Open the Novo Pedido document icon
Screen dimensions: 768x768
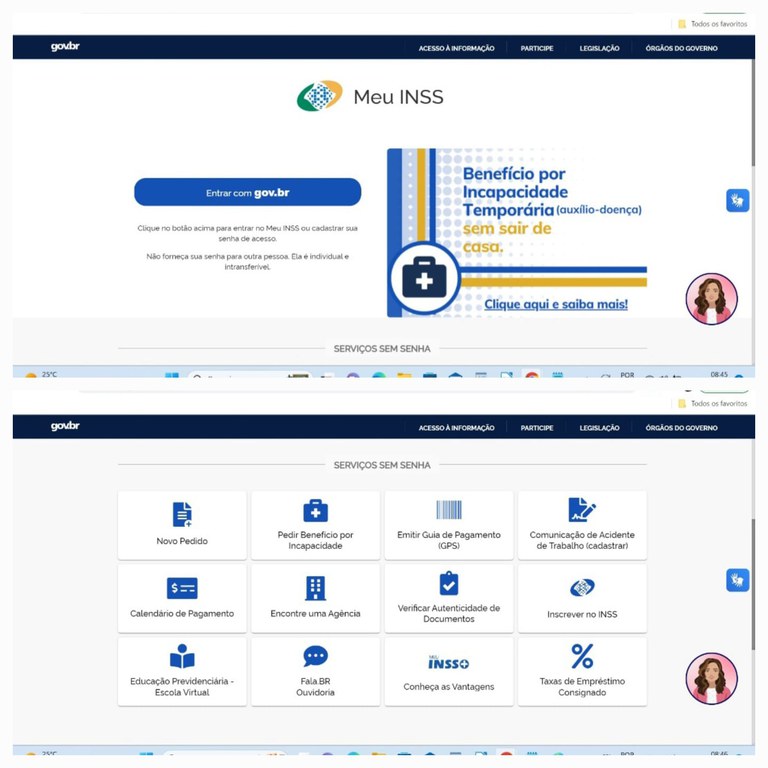(182, 514)
